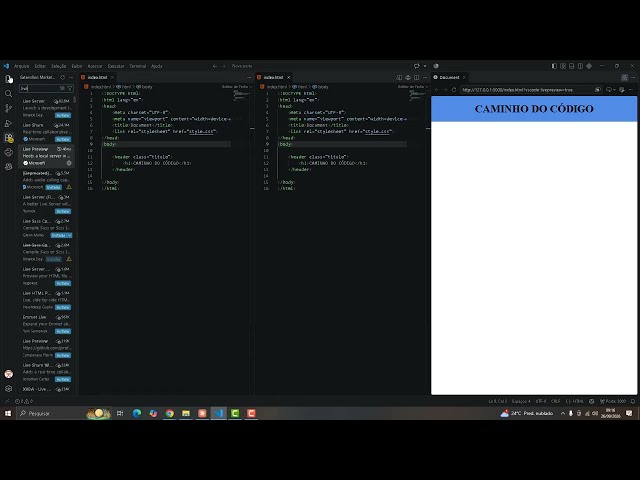Screen dimensions: 640x480
Task: Open the Accounts icon in activity bar
Action: click(9, 374)
